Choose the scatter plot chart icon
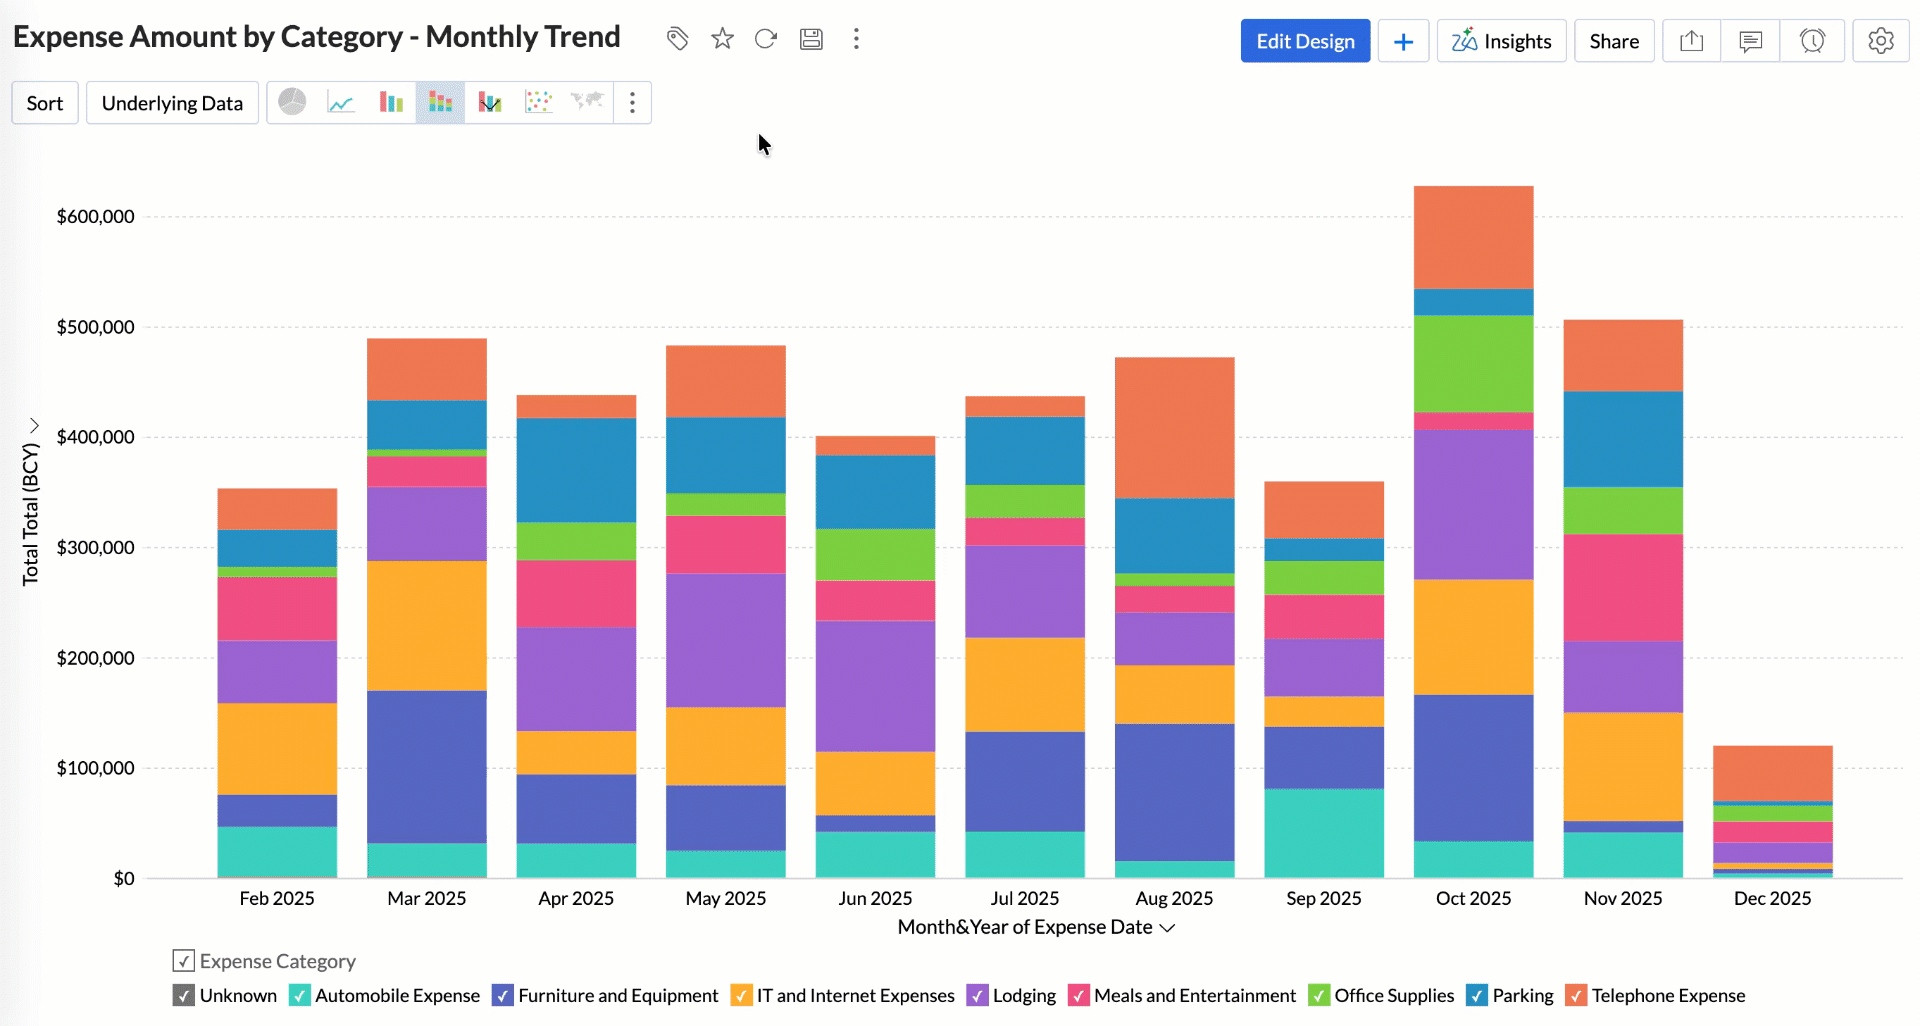1920x1026 pixels. coord(538,102)
